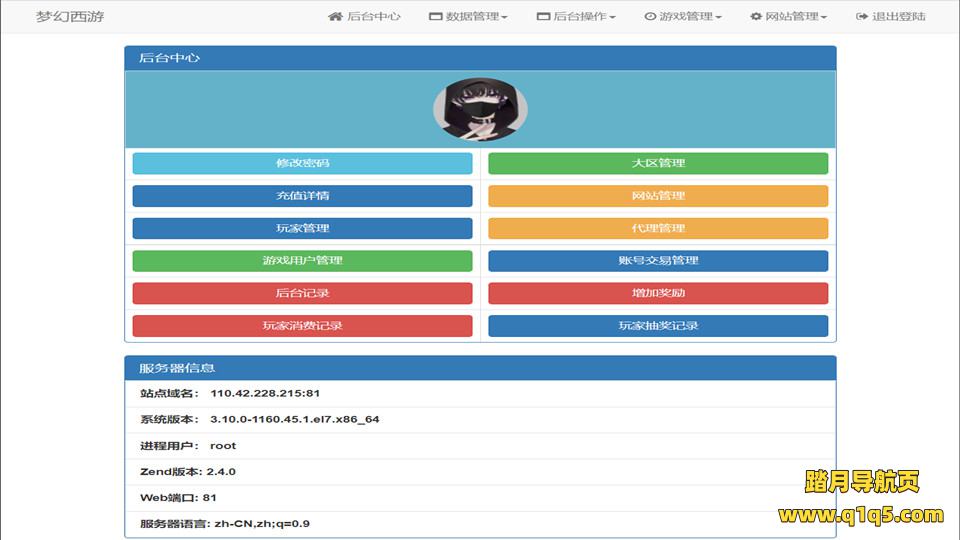Viewport: 960px width, 540px height.
Task: Click the window icon beside 数据管理
Action: click(x=435, y=17)
